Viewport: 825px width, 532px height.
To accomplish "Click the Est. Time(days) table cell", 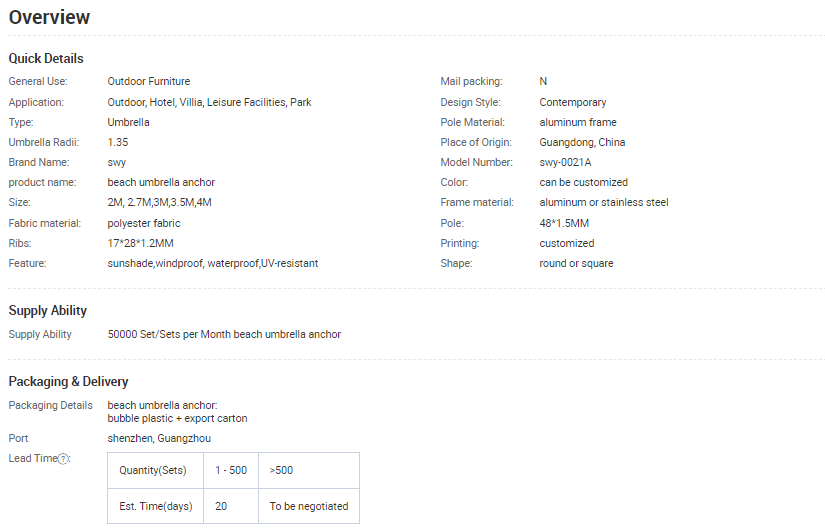I will 155,506.
